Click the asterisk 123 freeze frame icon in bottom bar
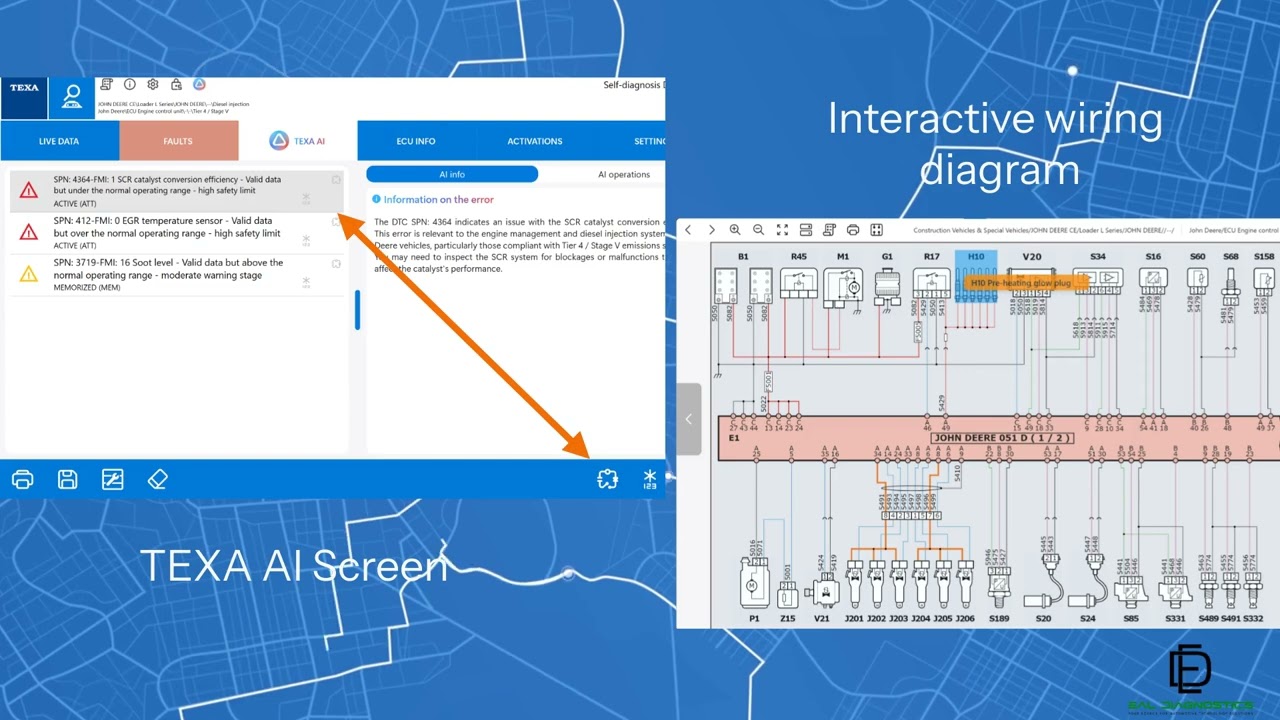This screenshot has width=1280, height=720. [650, 480]
